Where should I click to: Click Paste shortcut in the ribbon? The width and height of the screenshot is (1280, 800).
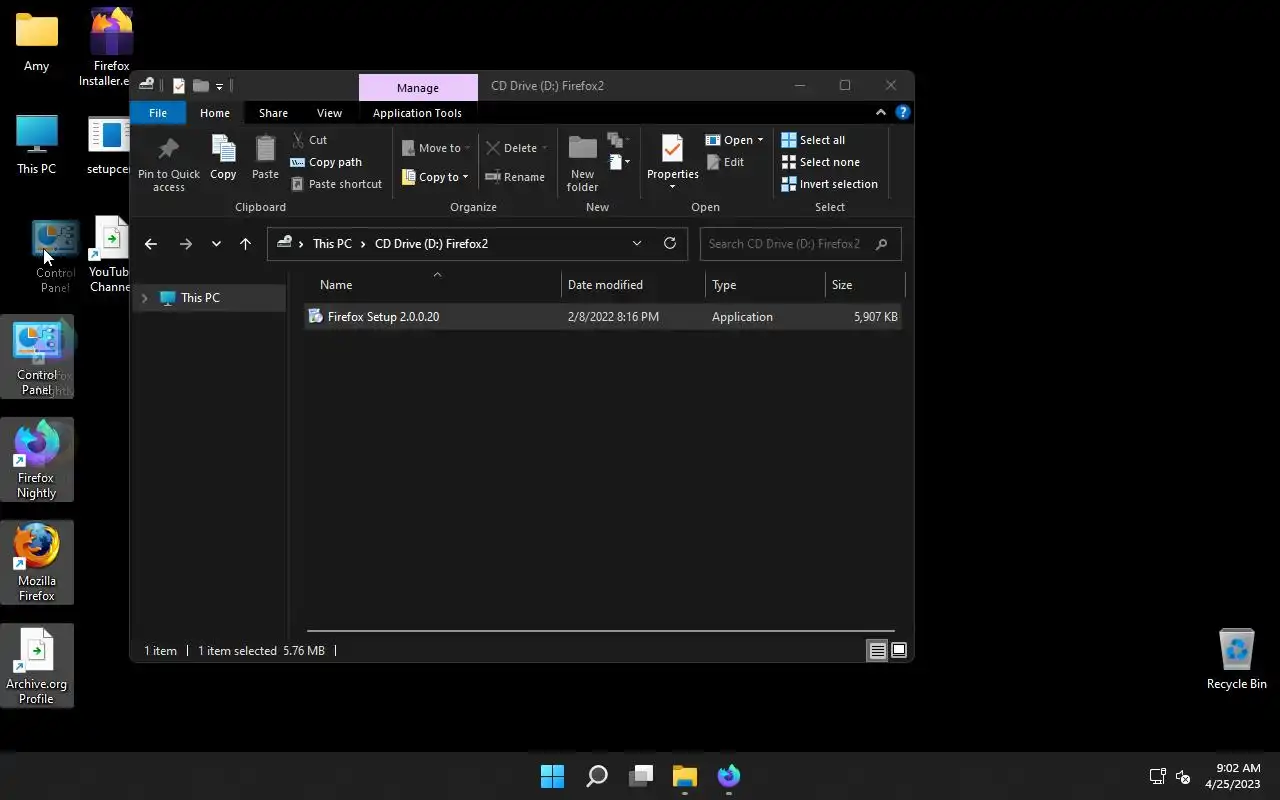tap(336, 184)
